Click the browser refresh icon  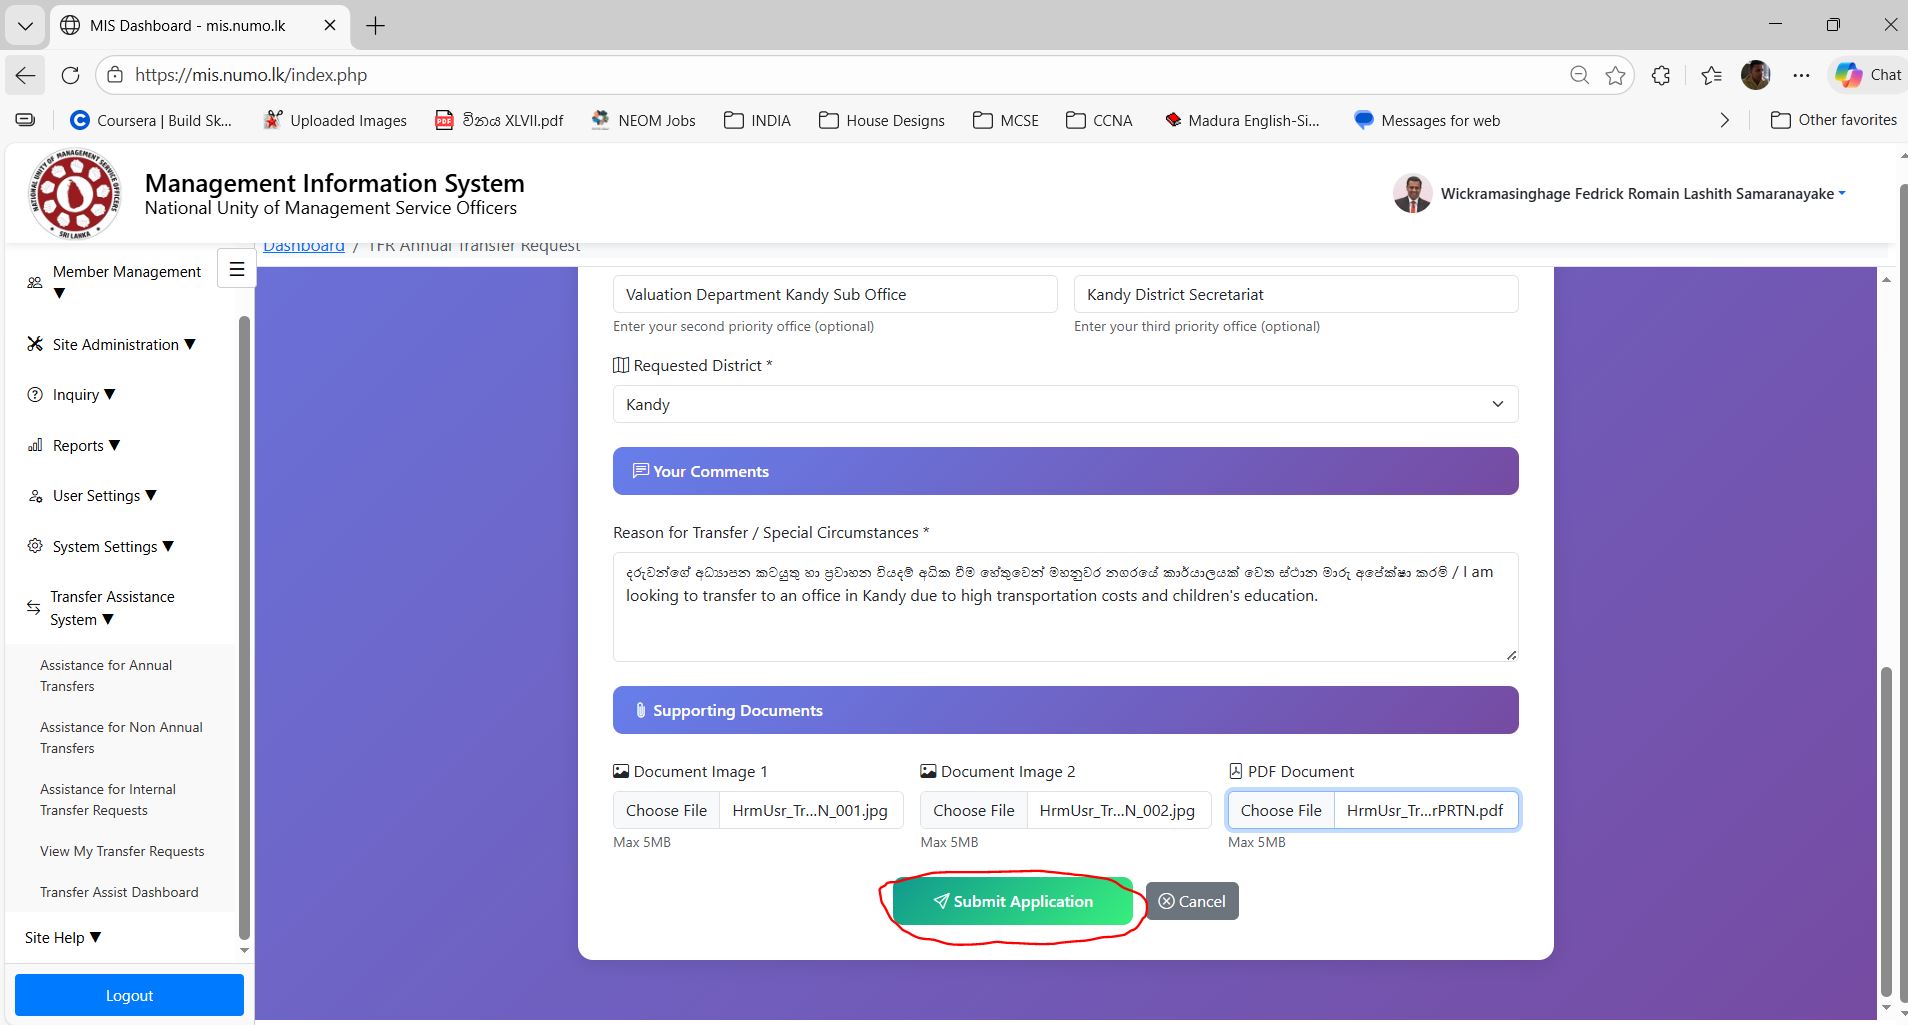click(70, 75)
